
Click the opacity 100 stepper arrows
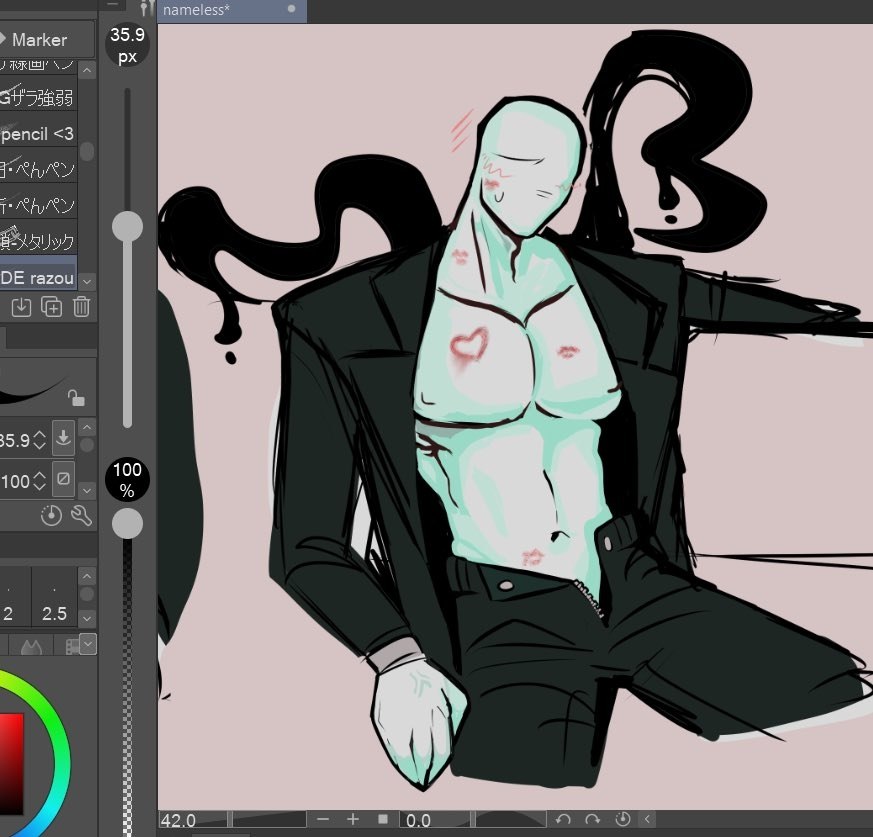pos(39,481)
